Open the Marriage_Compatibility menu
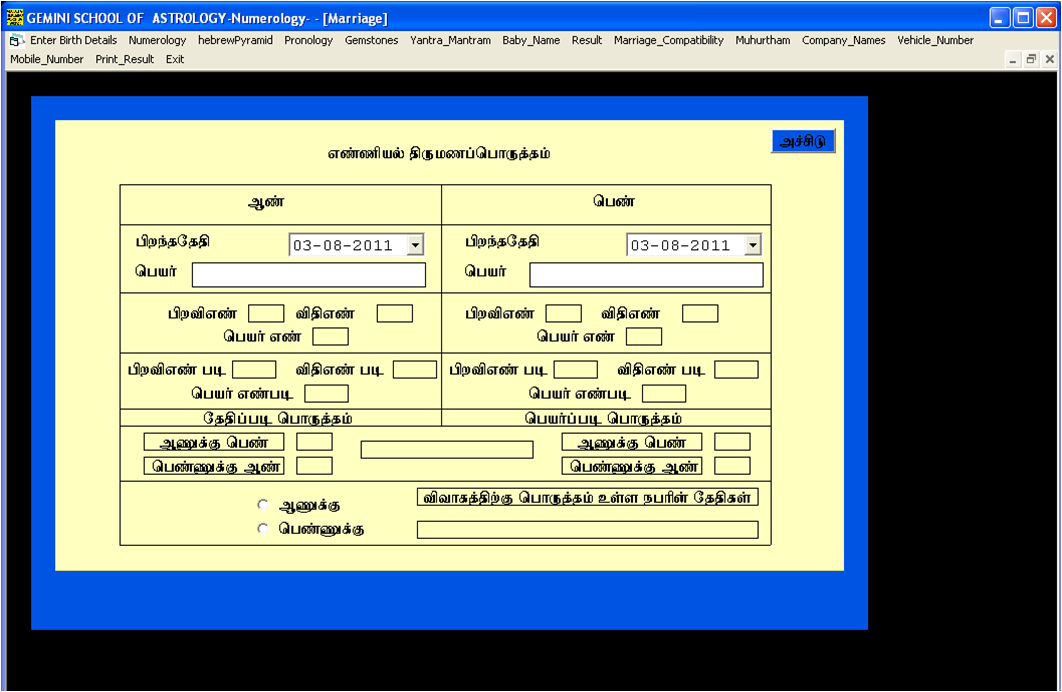 [668, 40]
